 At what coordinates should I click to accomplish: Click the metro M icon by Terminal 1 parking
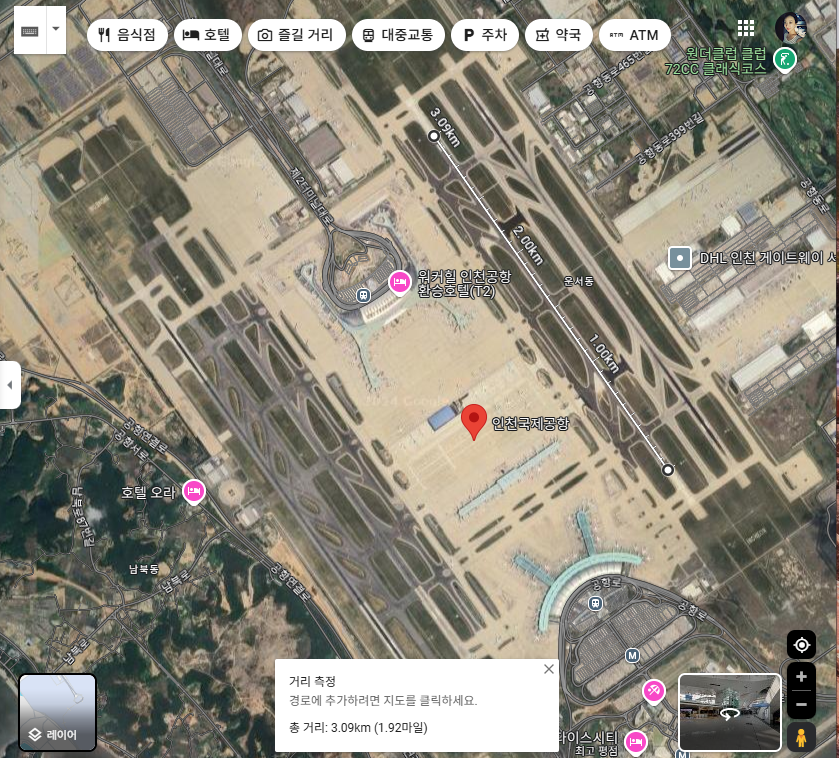coord(632,655)
